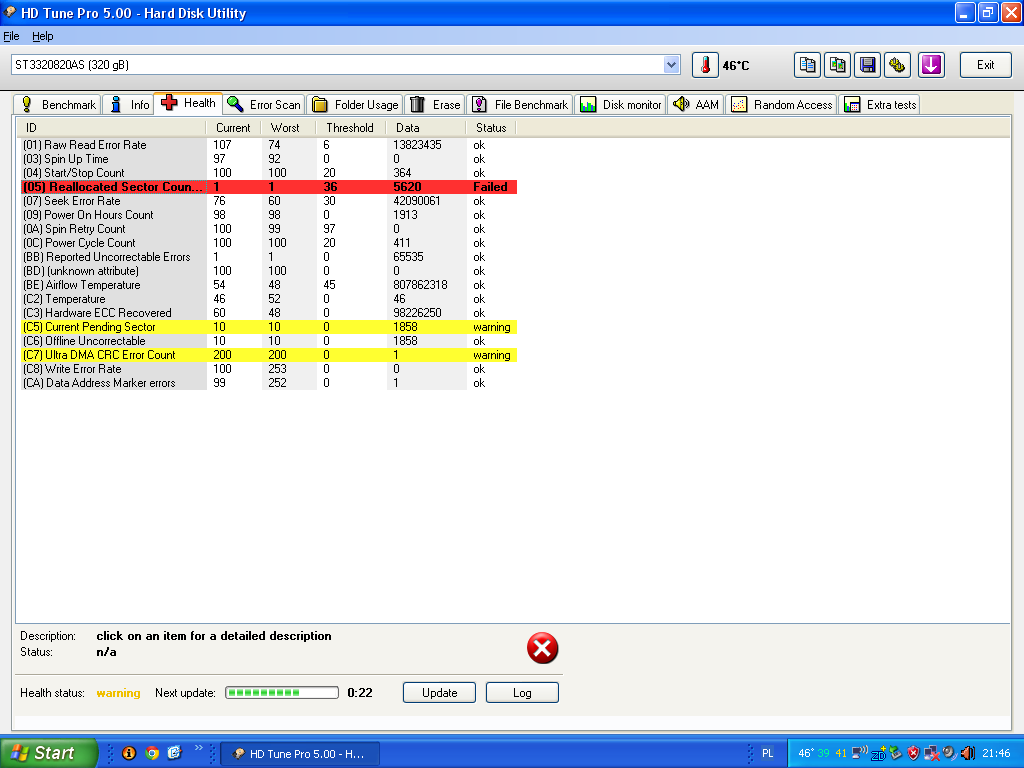Switch to the AAM tab
The width and height of the screenshot is (1024, 768).
pos(696,104)
